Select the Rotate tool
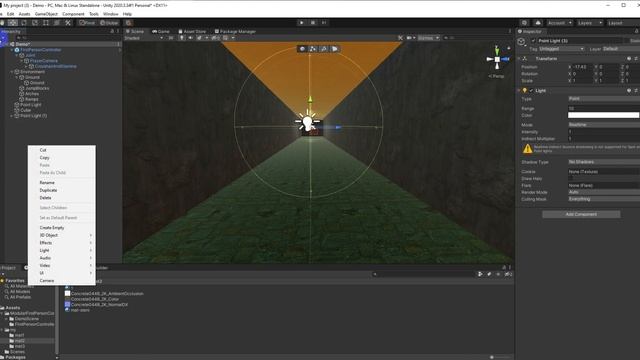 tap(24, 23)
